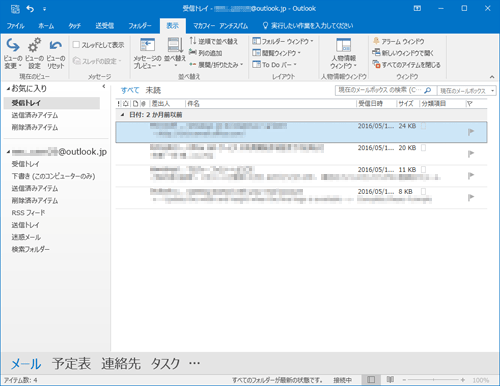Open フォルダー ウィンドウ dropdown
Image resolution: width=500 pixels, height=386 pixels.
[x=283, y=41]
